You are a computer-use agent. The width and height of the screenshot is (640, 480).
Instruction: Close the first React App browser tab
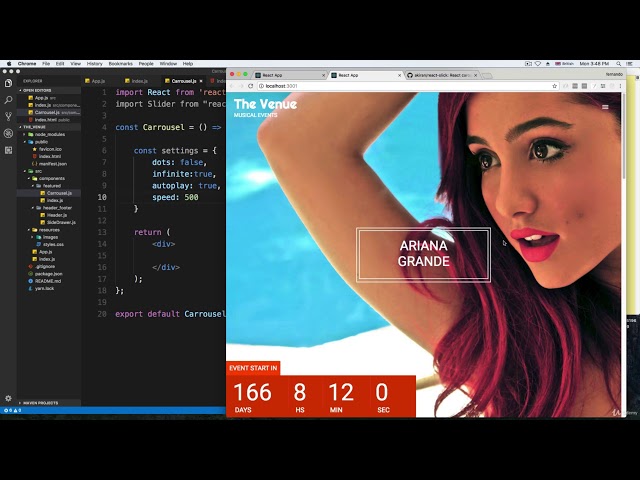tap(323, 76)
